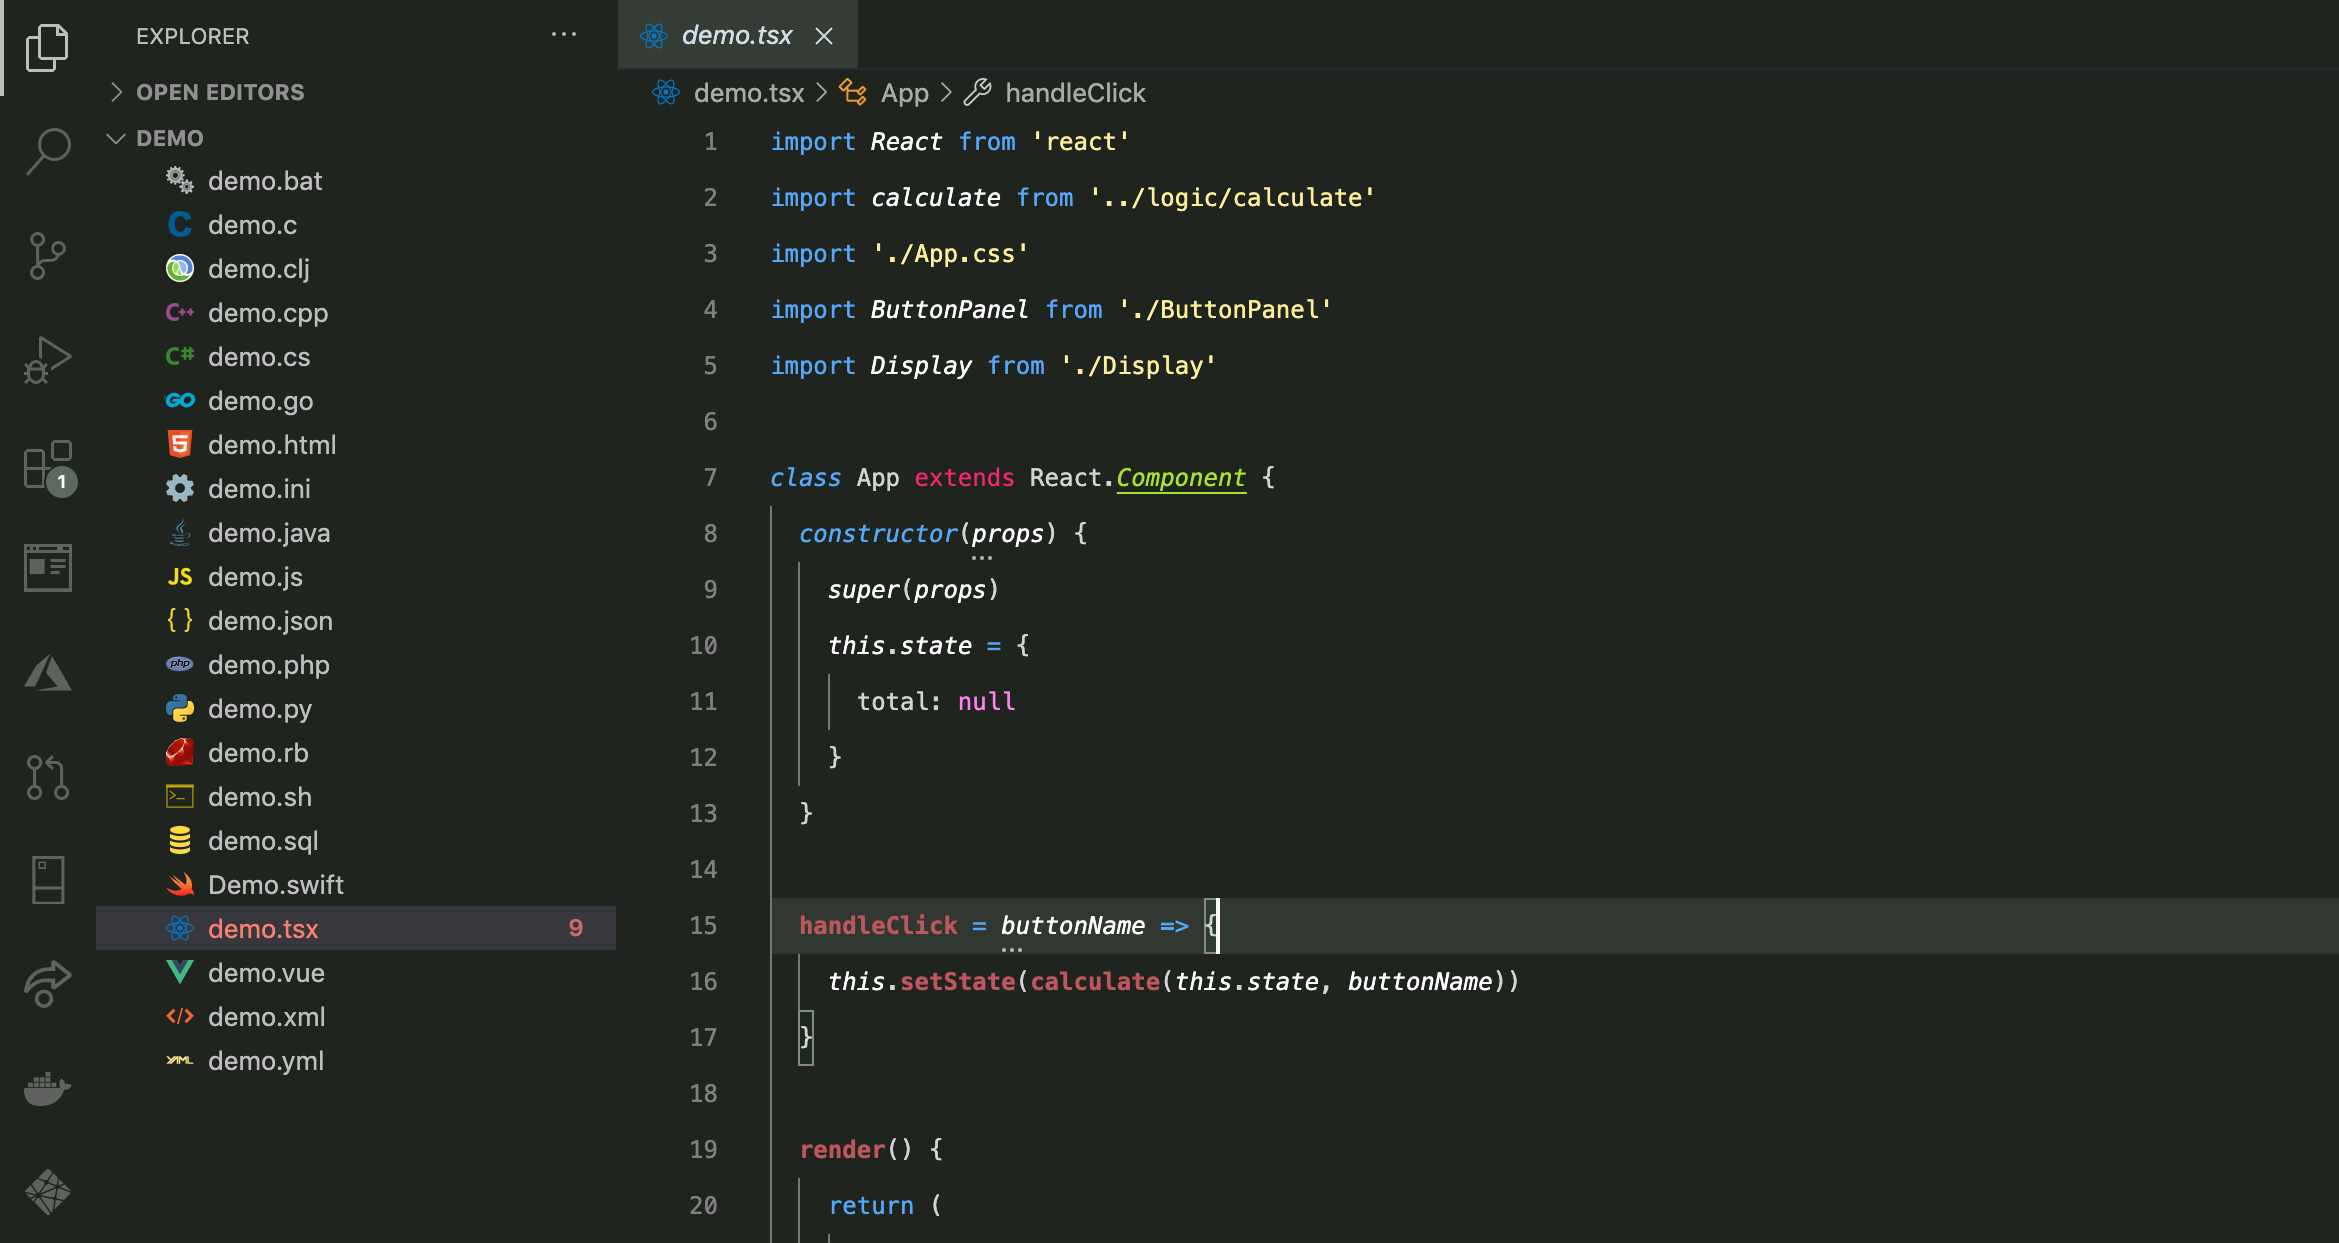This screenshot has width=2339, height=1243.
Task: Open demo.json file
Action: 356,621
